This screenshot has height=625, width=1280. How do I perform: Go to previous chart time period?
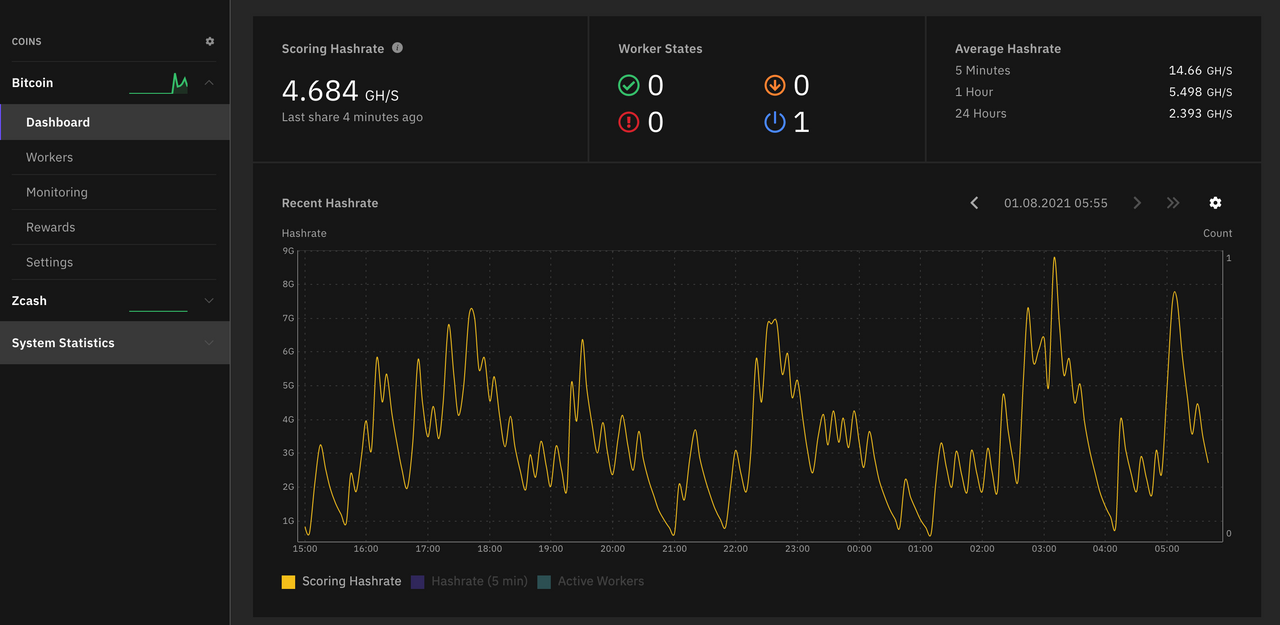[x=975, y=203]
